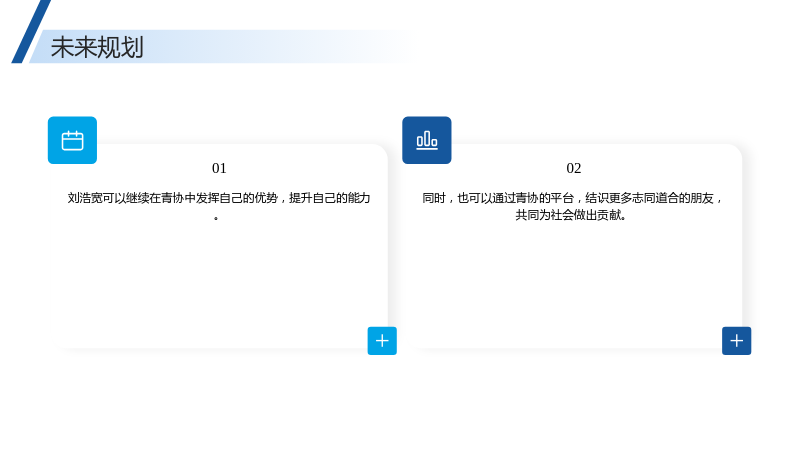Image resolution: width=800 pixels, height=450 pixels.
Task: Click the light blue plus icon
Action: click(382, 341)
